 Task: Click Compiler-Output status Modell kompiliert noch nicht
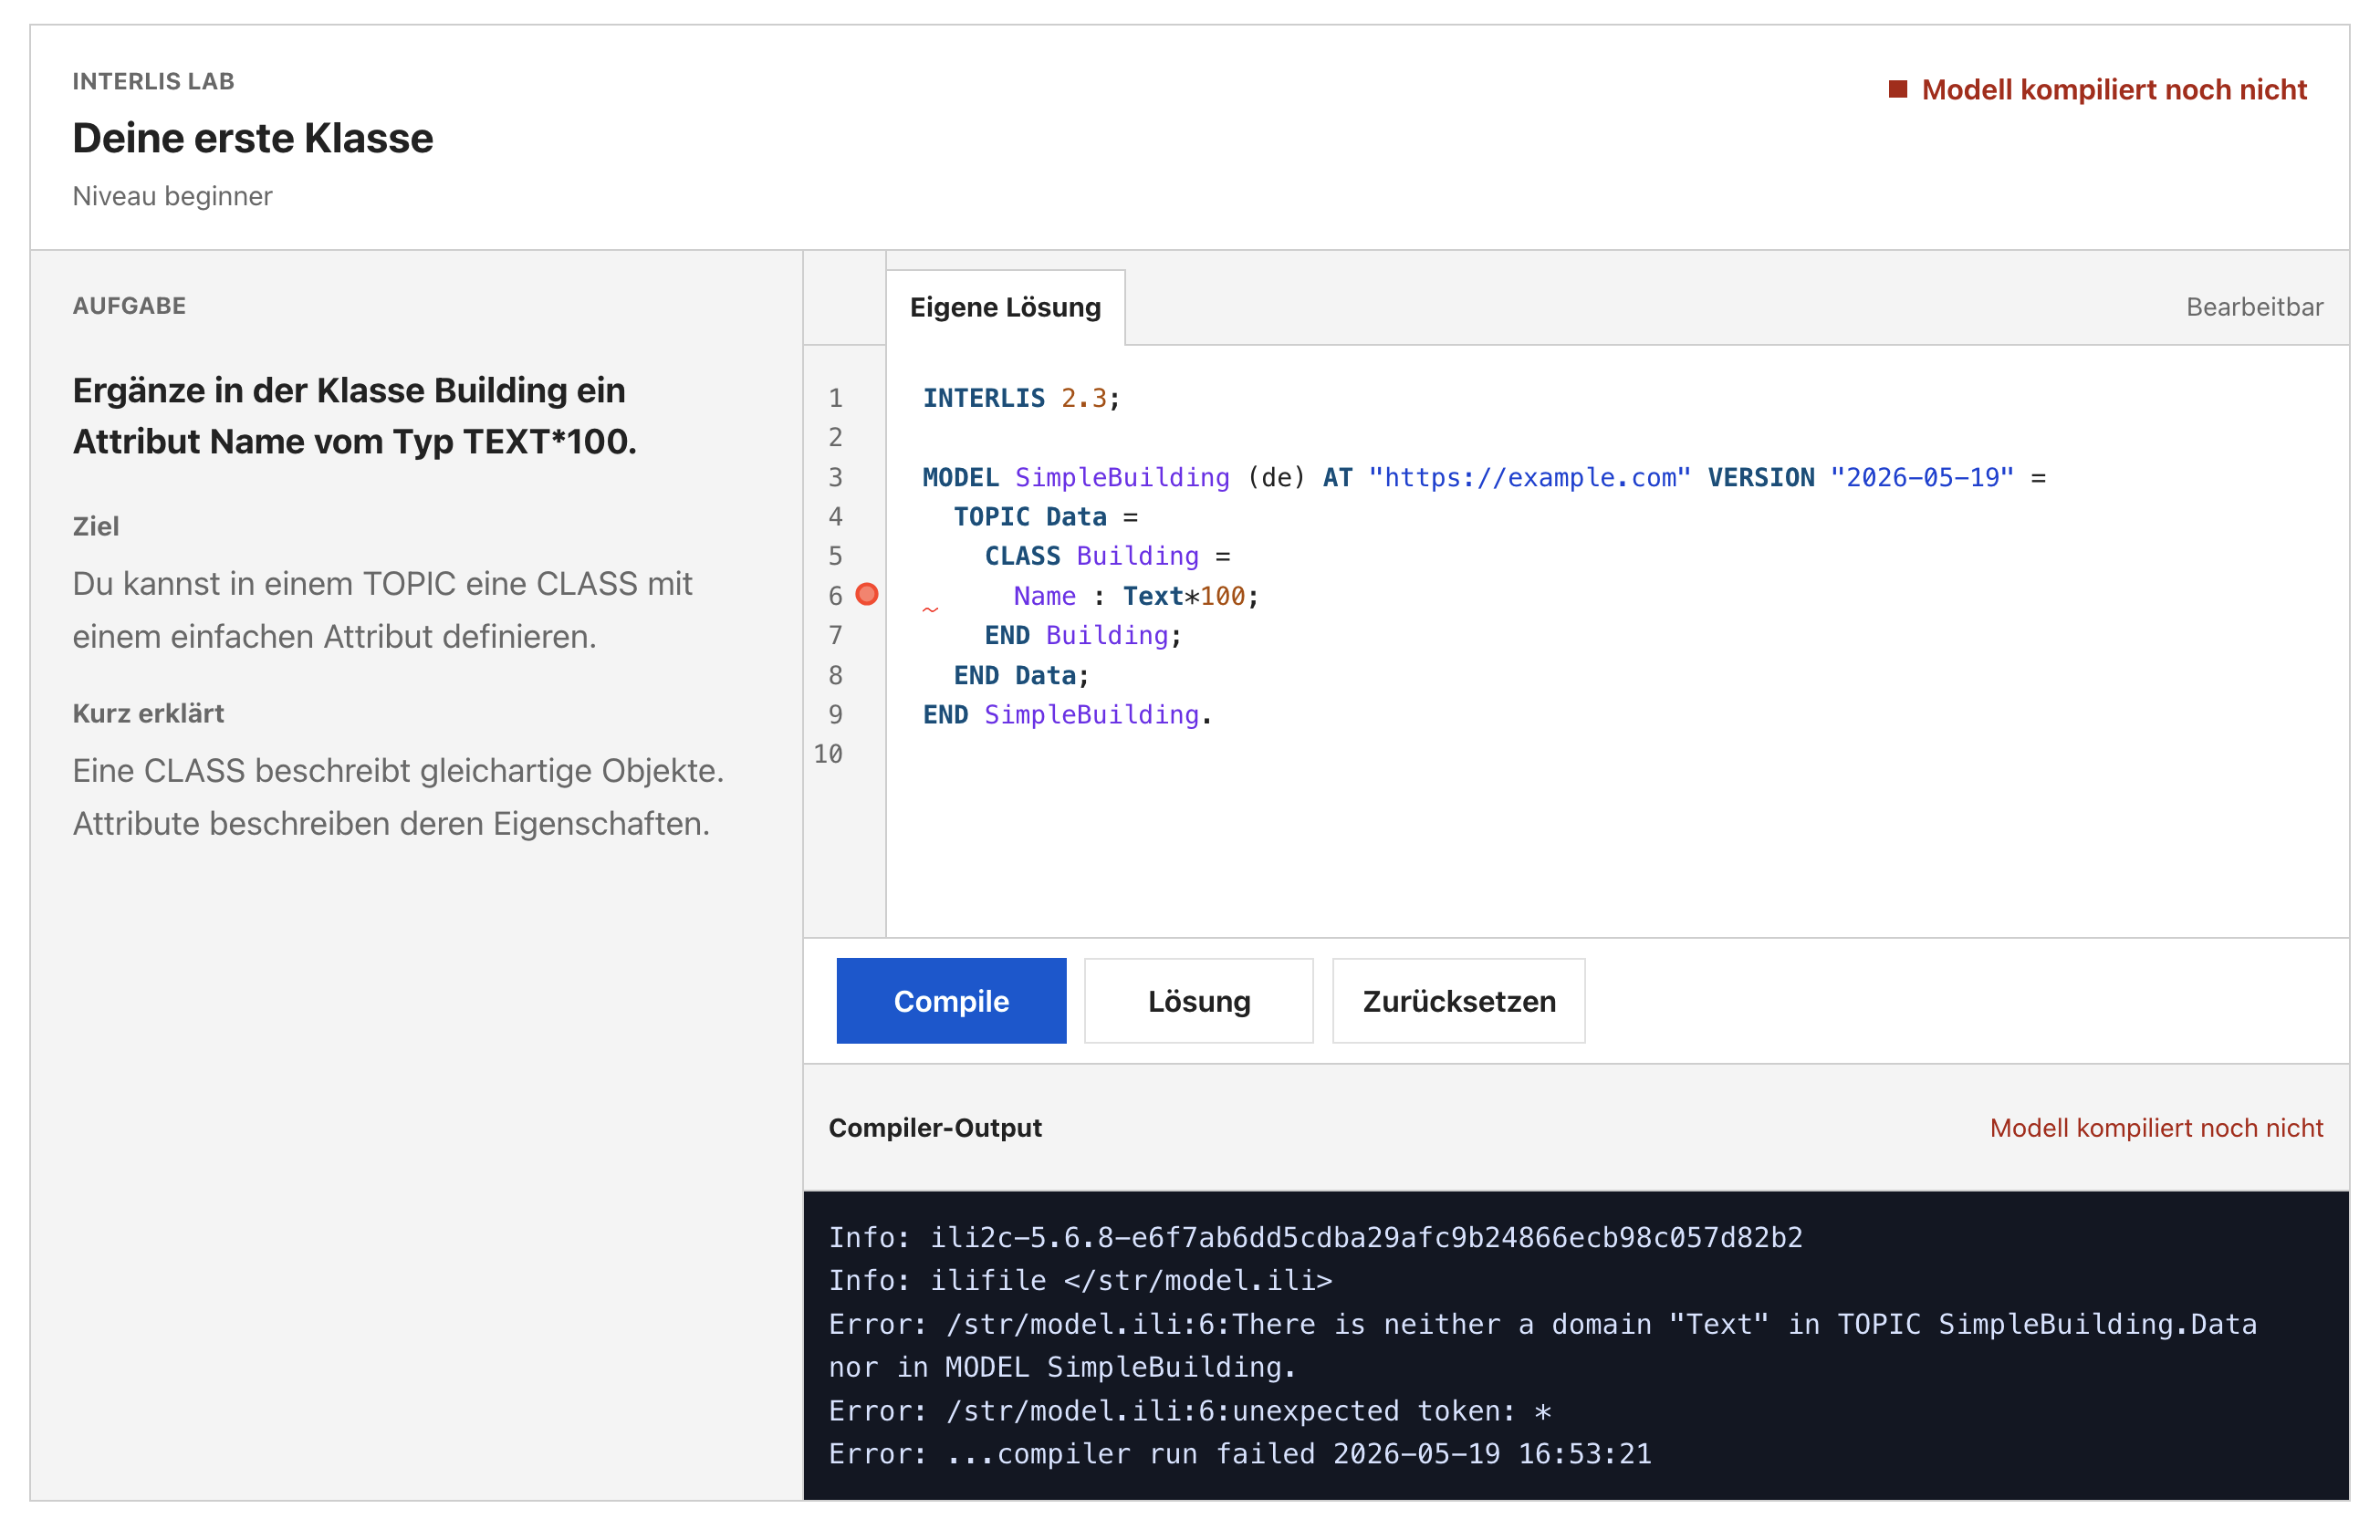coord(2156,1128)
